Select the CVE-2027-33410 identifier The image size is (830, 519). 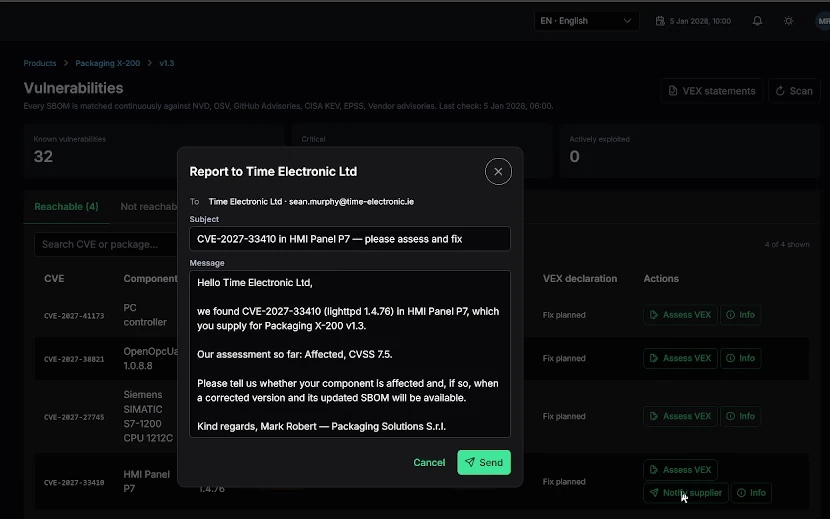click(x=74, y=482)
